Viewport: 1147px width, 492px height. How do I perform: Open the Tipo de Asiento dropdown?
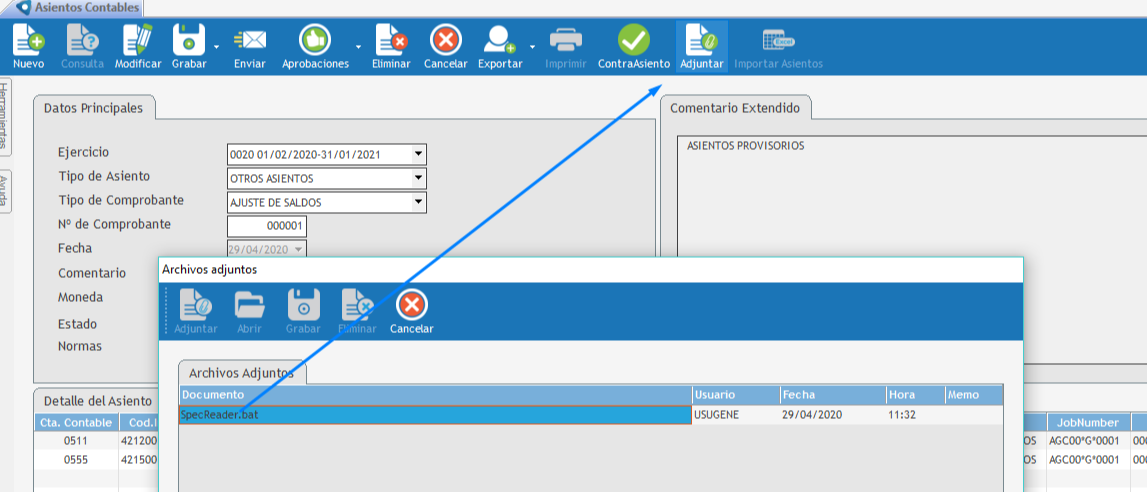[x=419, y=179]
